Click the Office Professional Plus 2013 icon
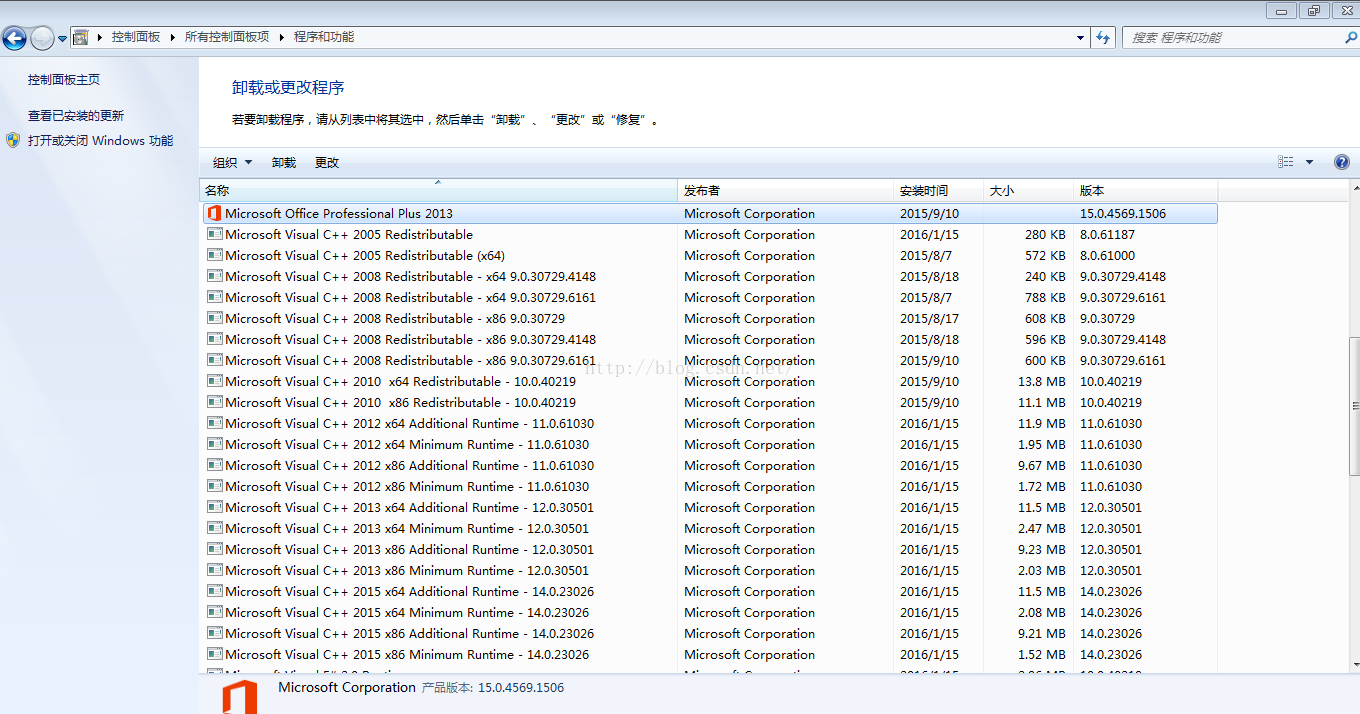The image size is (1360, 714). [x=214, y=213]
